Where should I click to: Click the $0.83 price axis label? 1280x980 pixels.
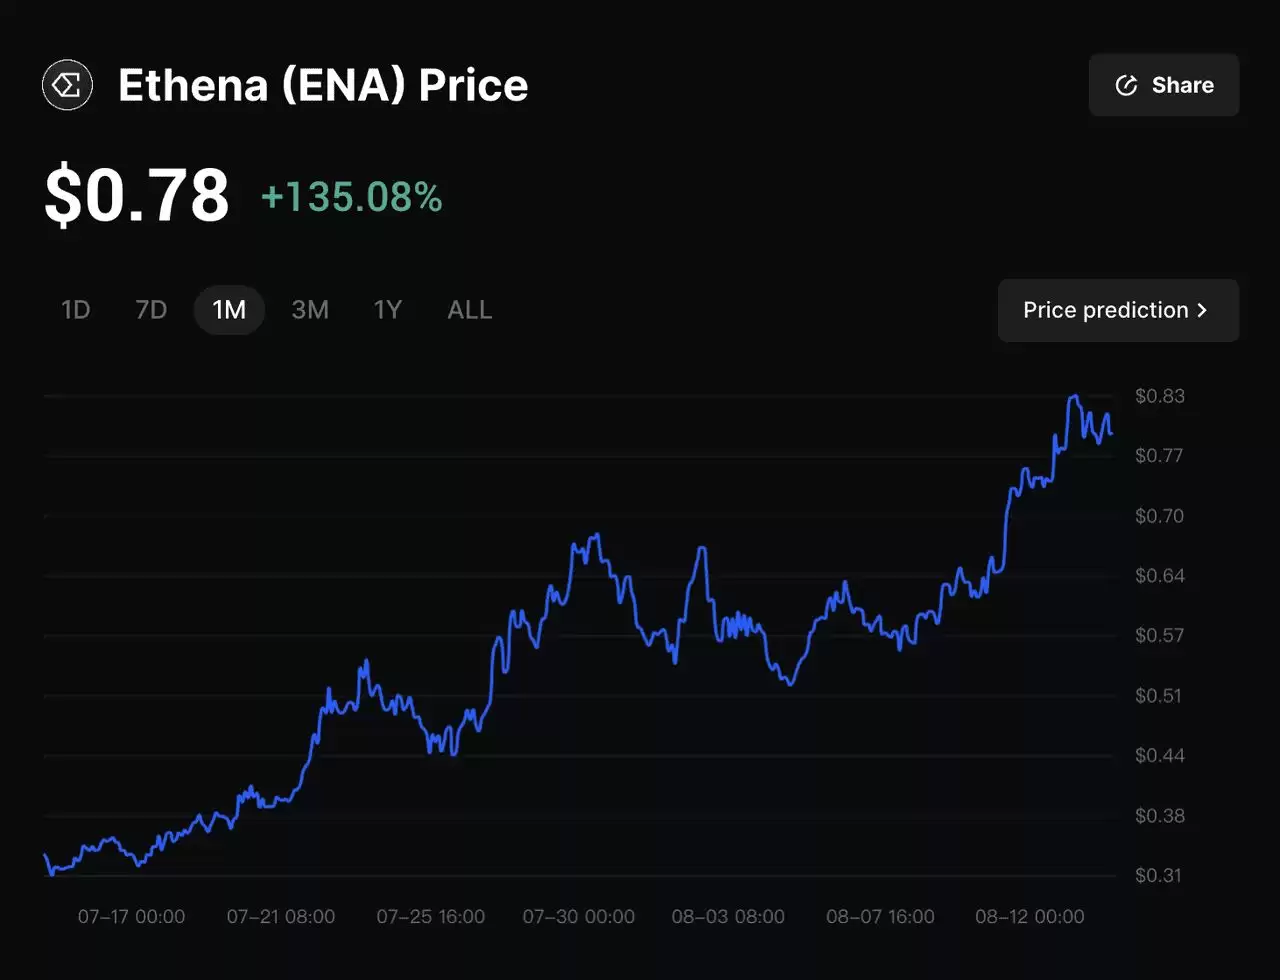1160,396
